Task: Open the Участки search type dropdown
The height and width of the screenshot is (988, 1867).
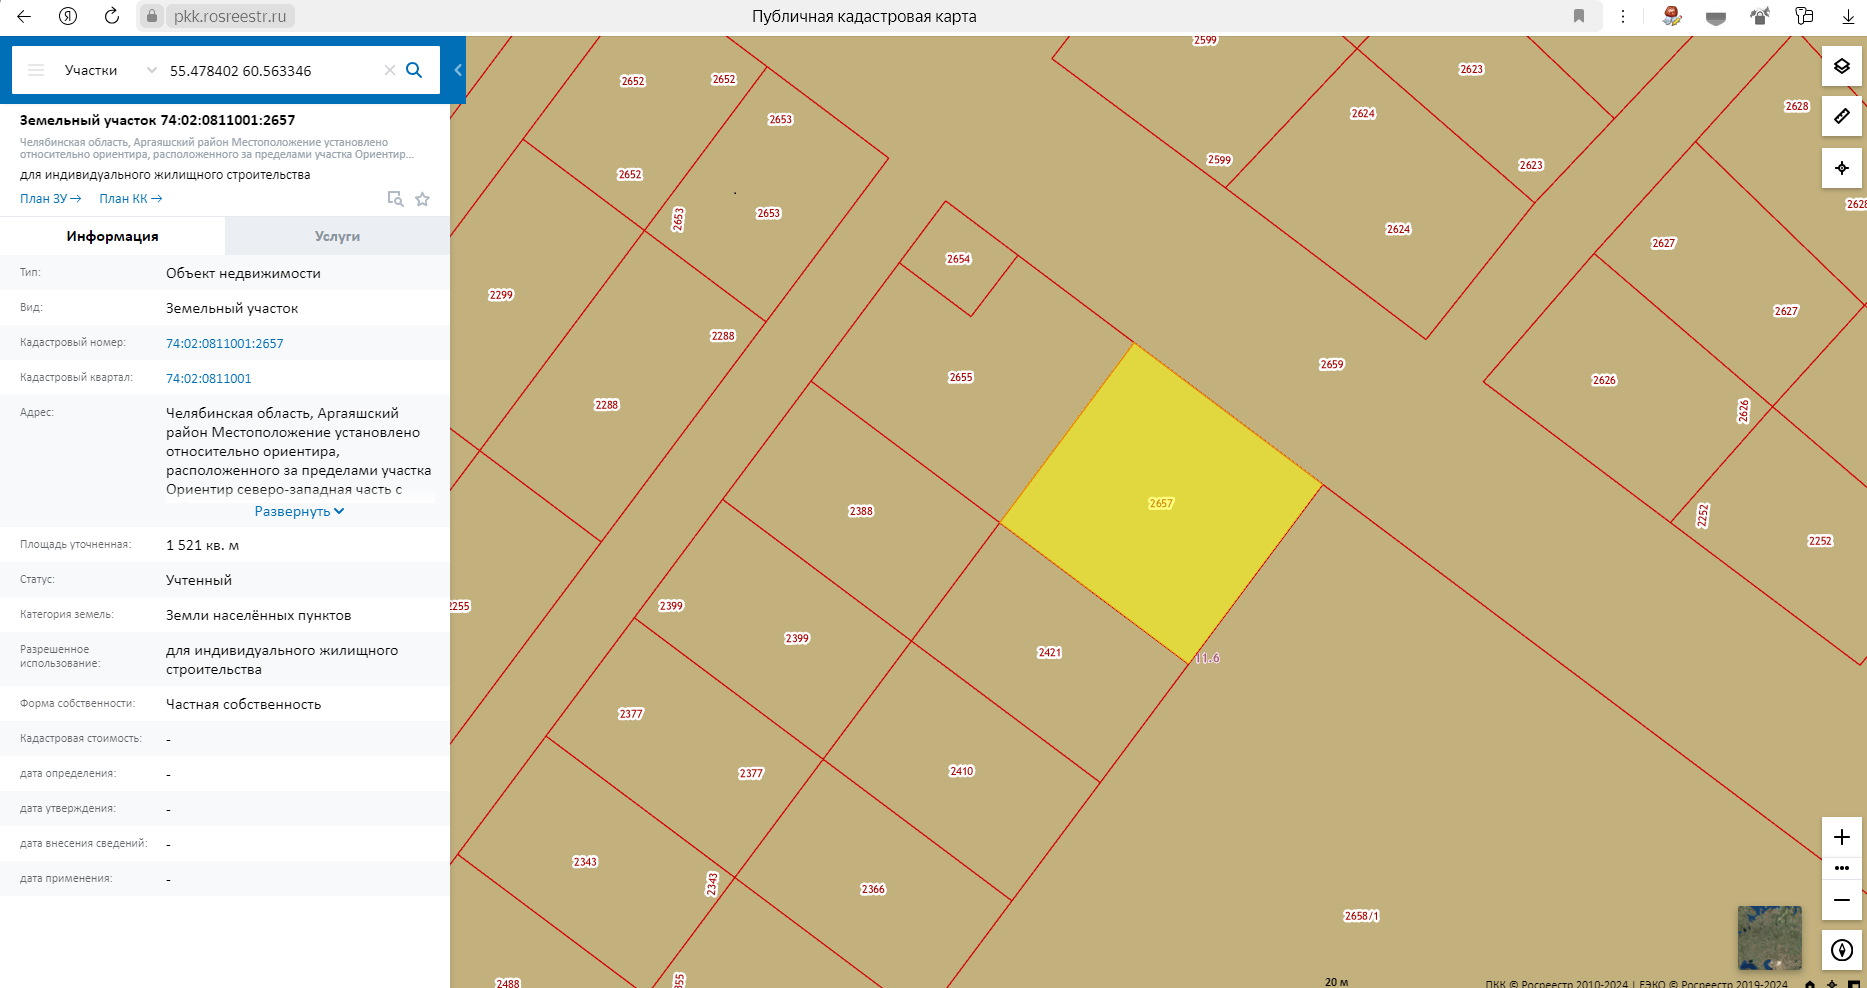Action: tap(109, 70)
